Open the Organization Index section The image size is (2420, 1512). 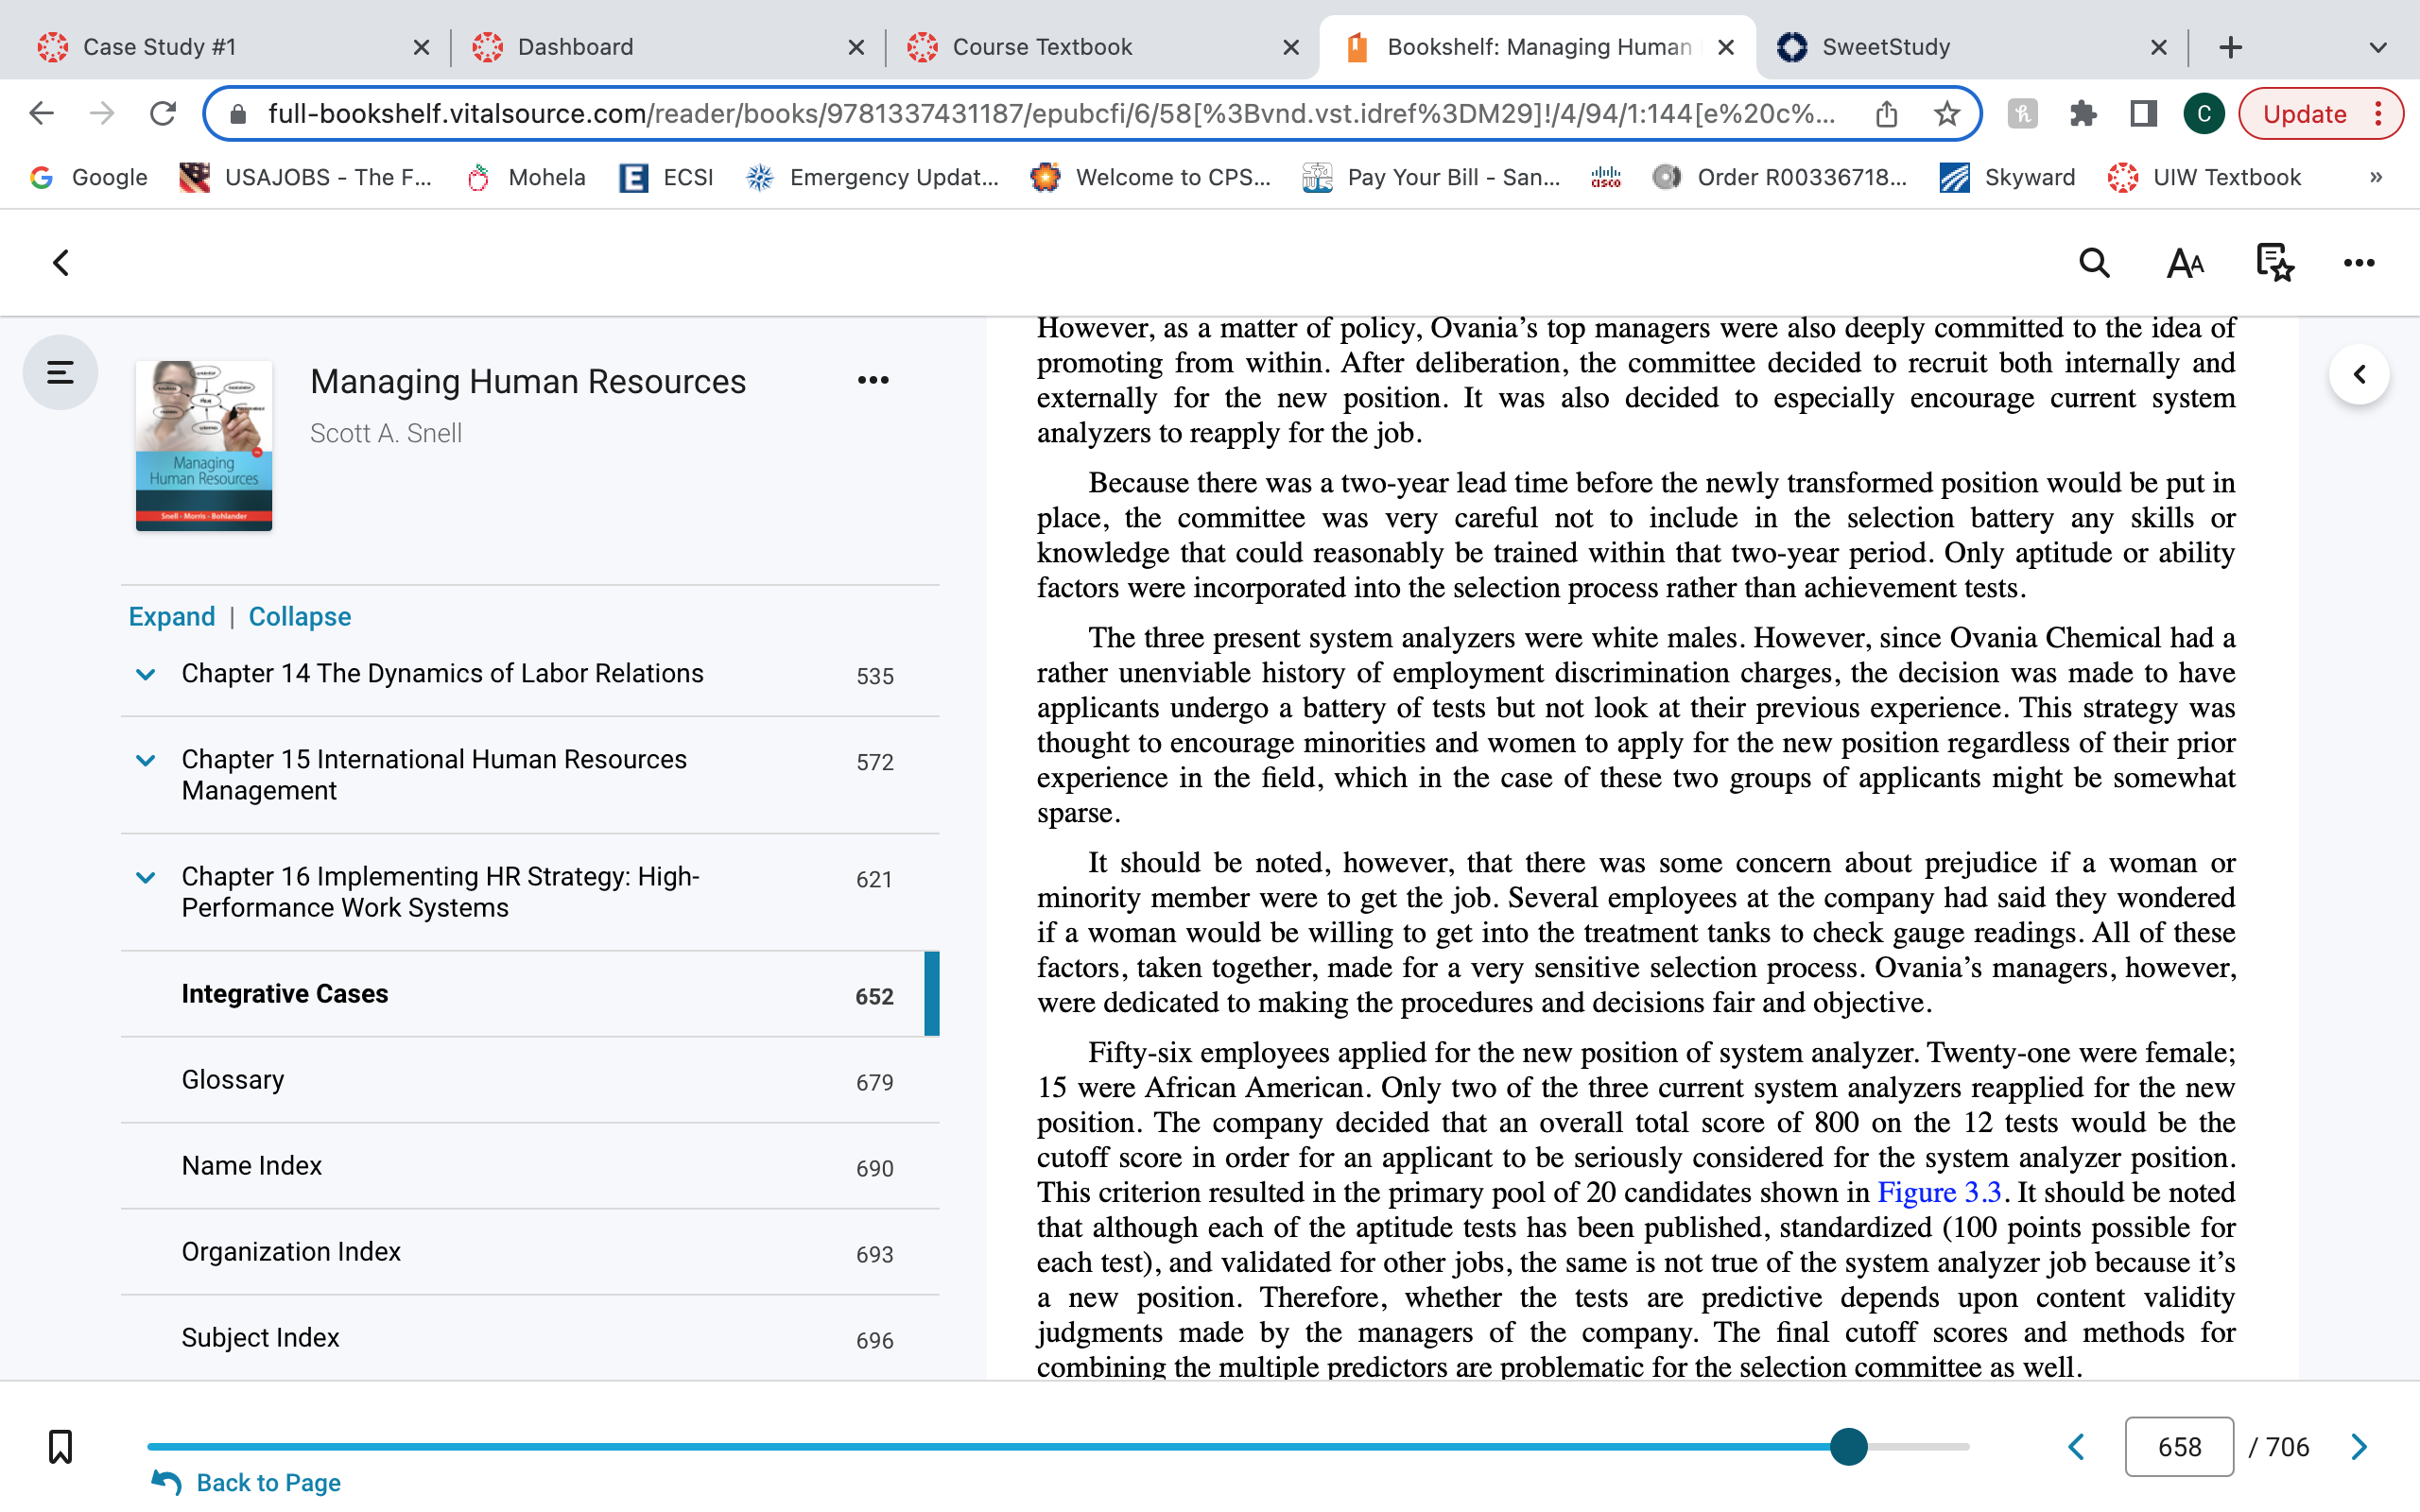pos(530,1252)
